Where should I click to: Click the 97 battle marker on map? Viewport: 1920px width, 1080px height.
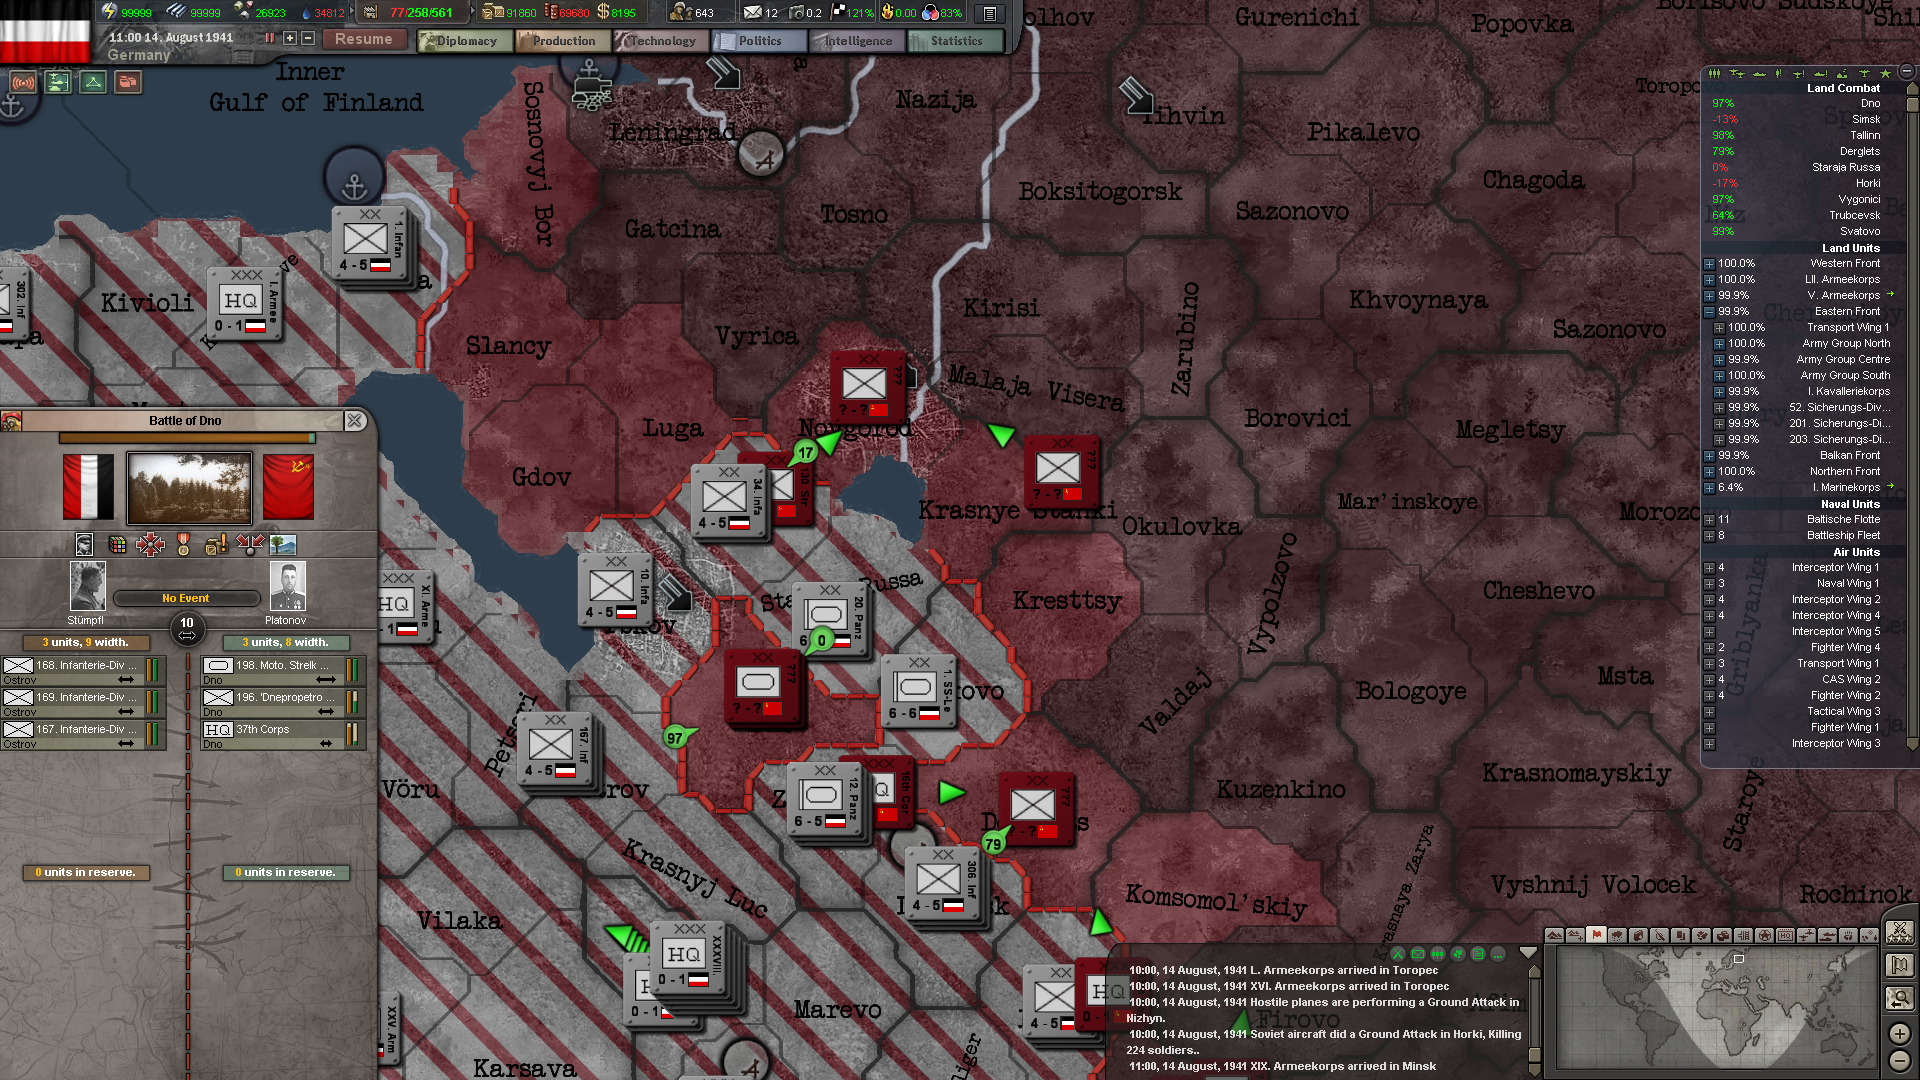pos(675,738)
